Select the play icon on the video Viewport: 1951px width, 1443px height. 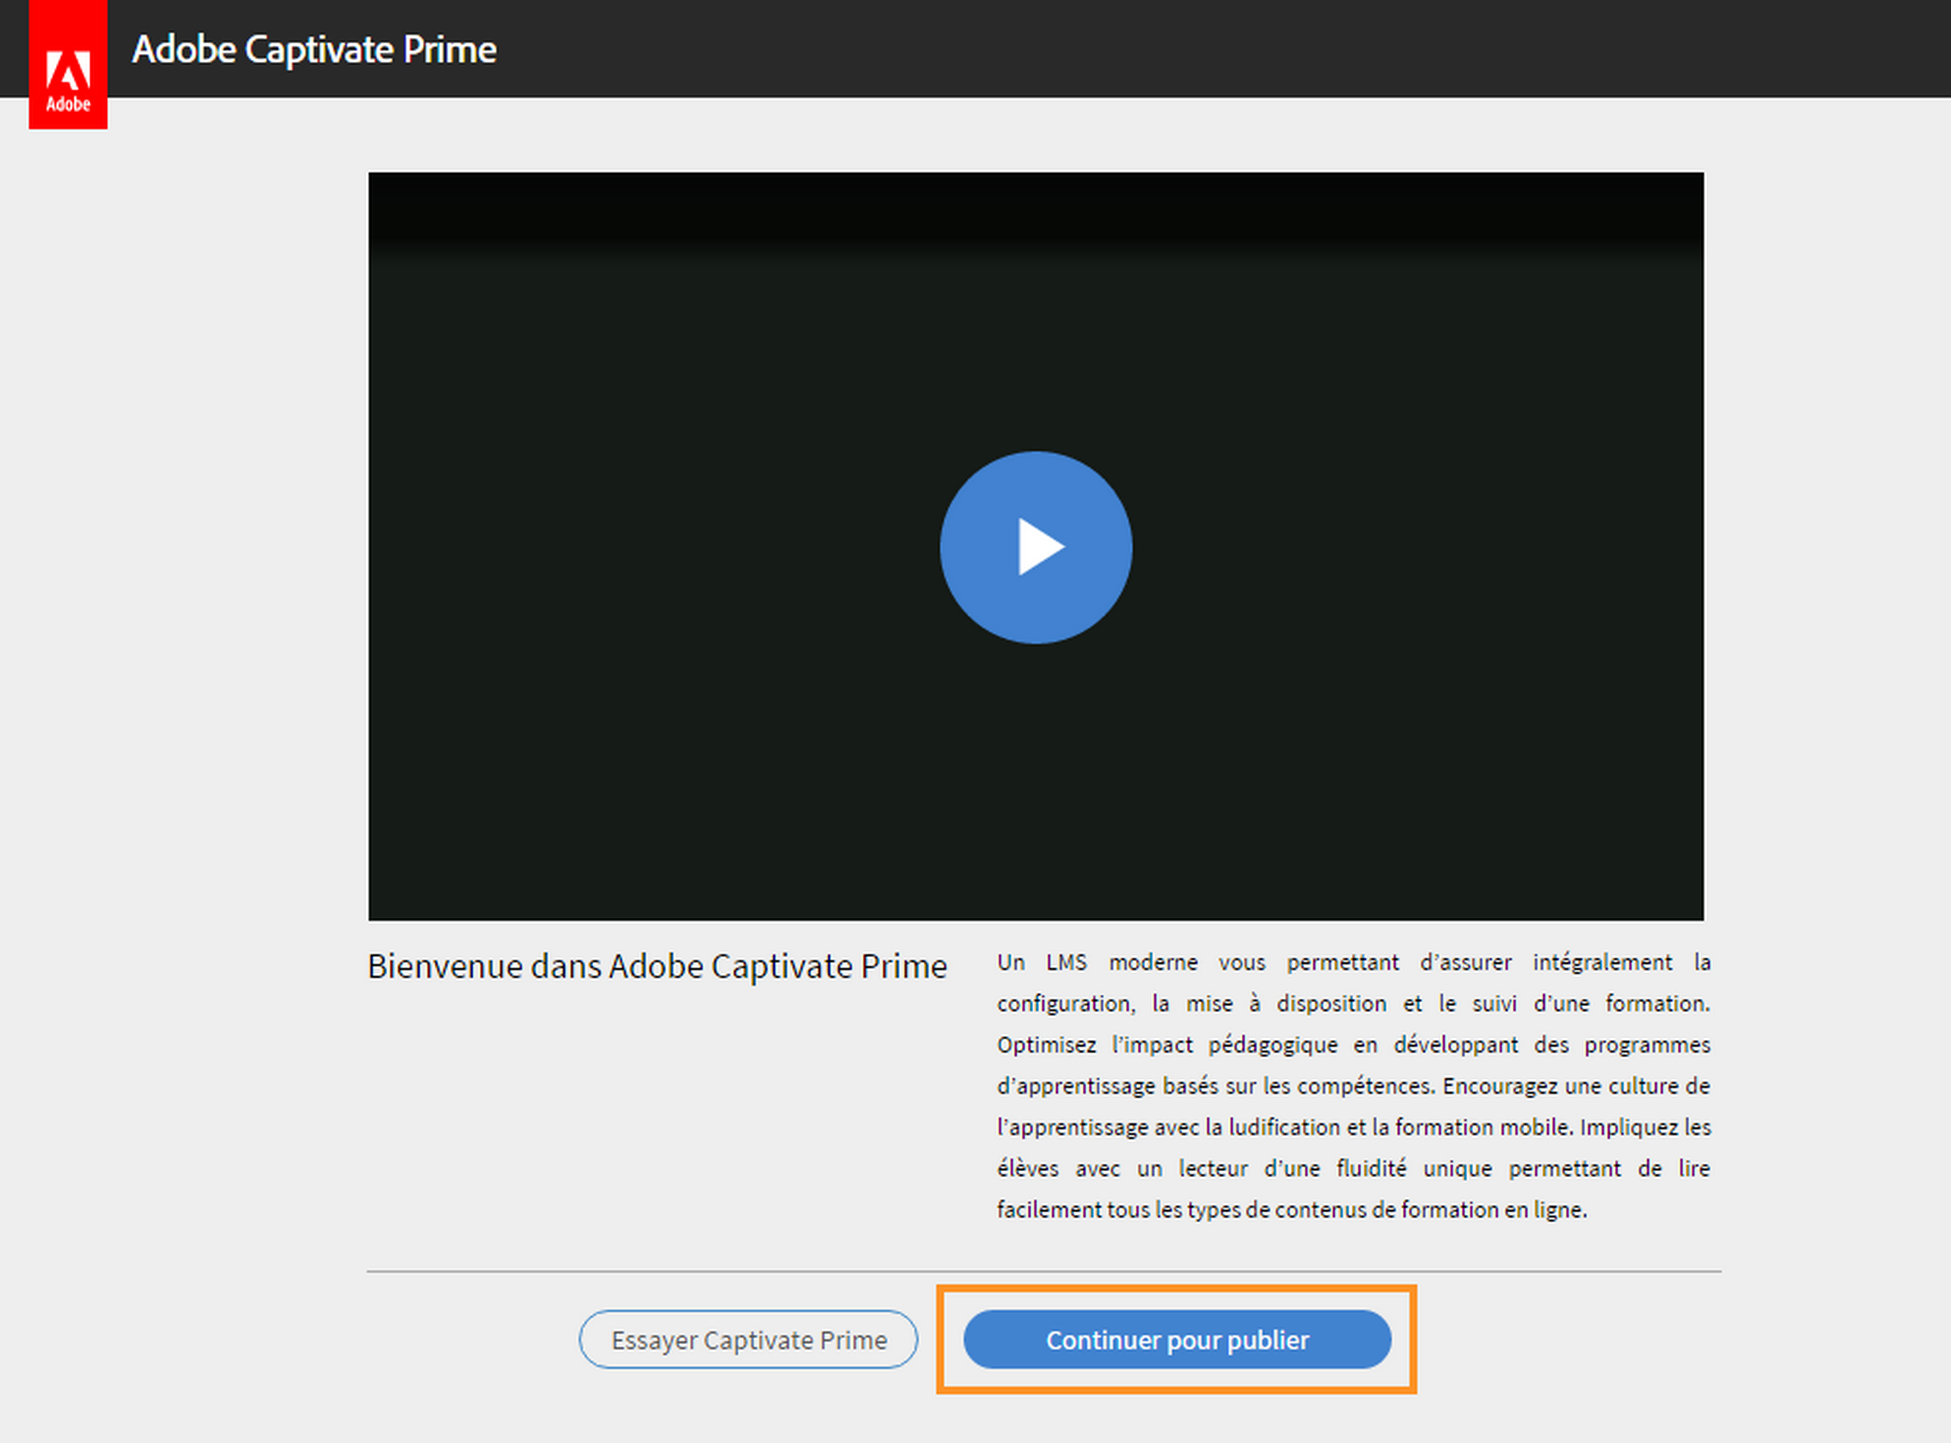coord(1036,546)
